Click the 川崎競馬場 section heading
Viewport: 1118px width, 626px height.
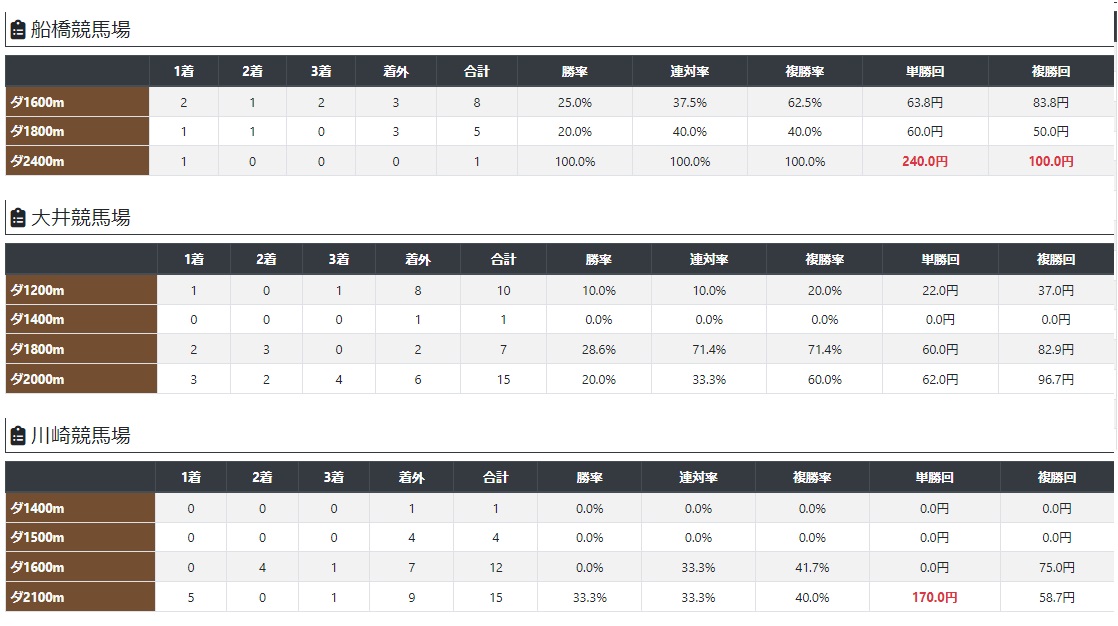point(81,436)
